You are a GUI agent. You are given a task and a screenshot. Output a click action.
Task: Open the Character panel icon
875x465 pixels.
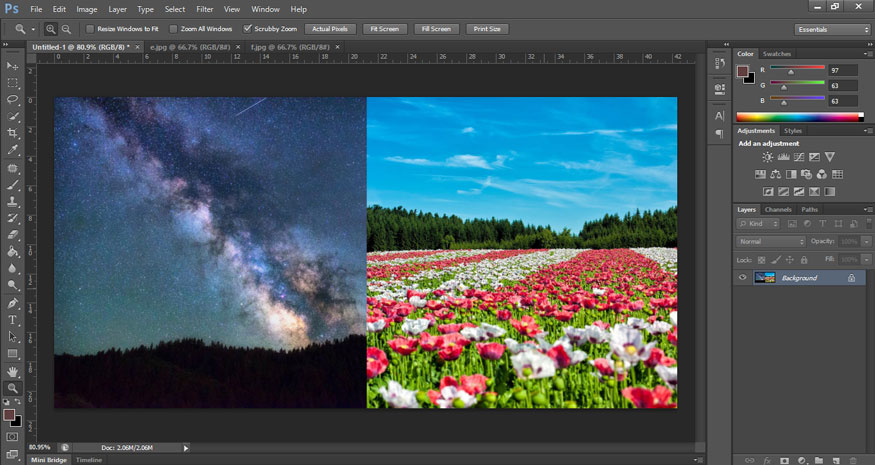point(719,115)
